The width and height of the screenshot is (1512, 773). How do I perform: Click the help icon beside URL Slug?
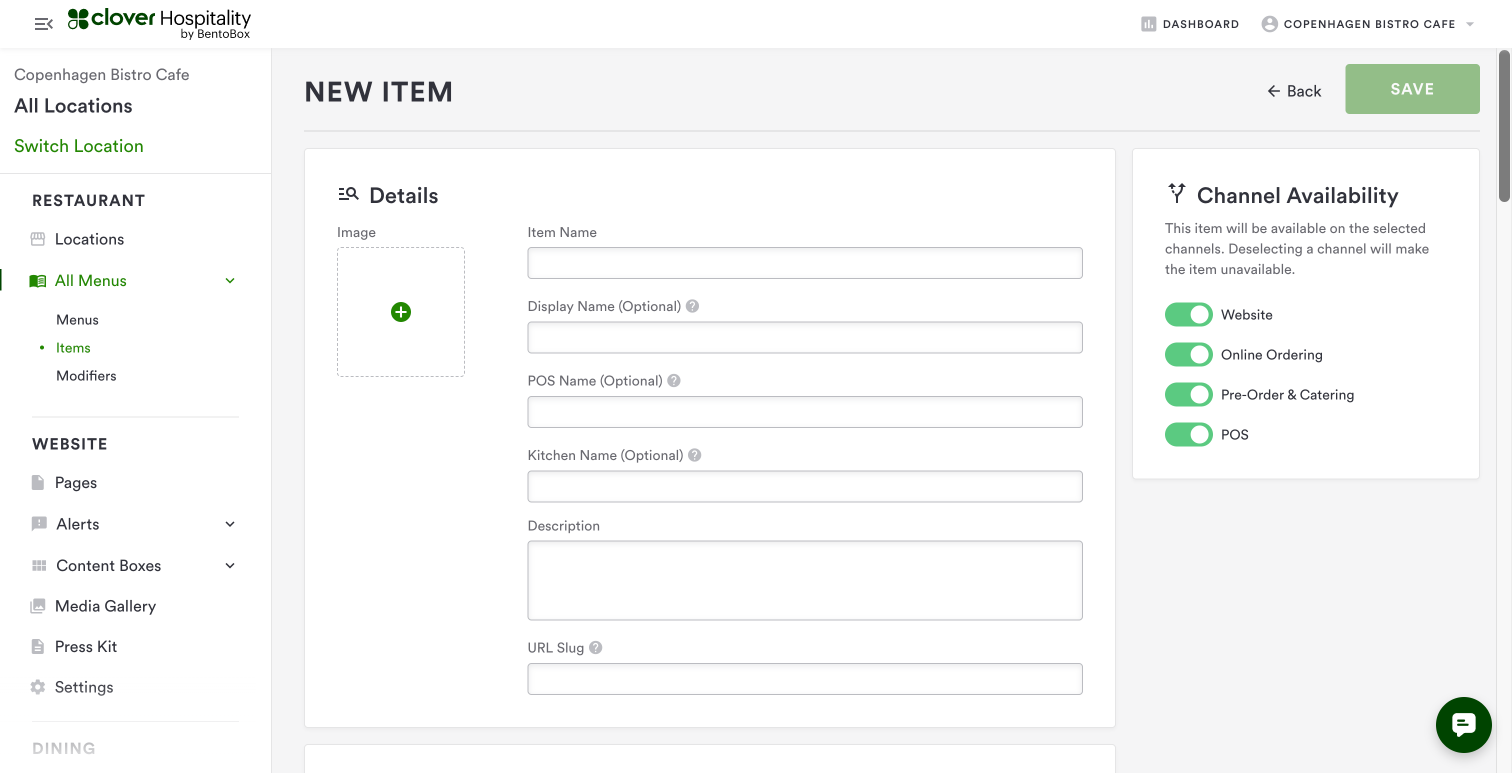(x=596, y=648)
